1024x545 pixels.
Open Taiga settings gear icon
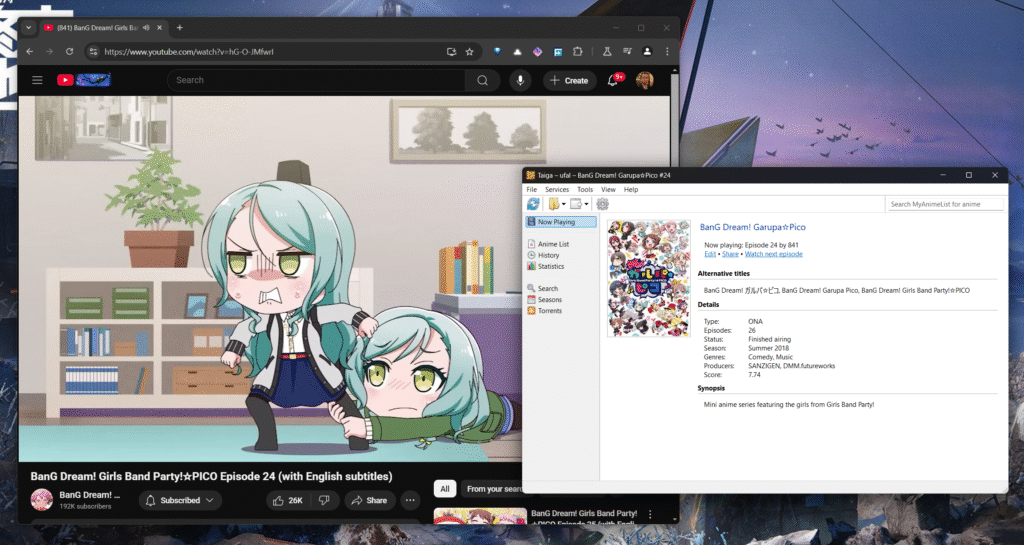[602, 204]
